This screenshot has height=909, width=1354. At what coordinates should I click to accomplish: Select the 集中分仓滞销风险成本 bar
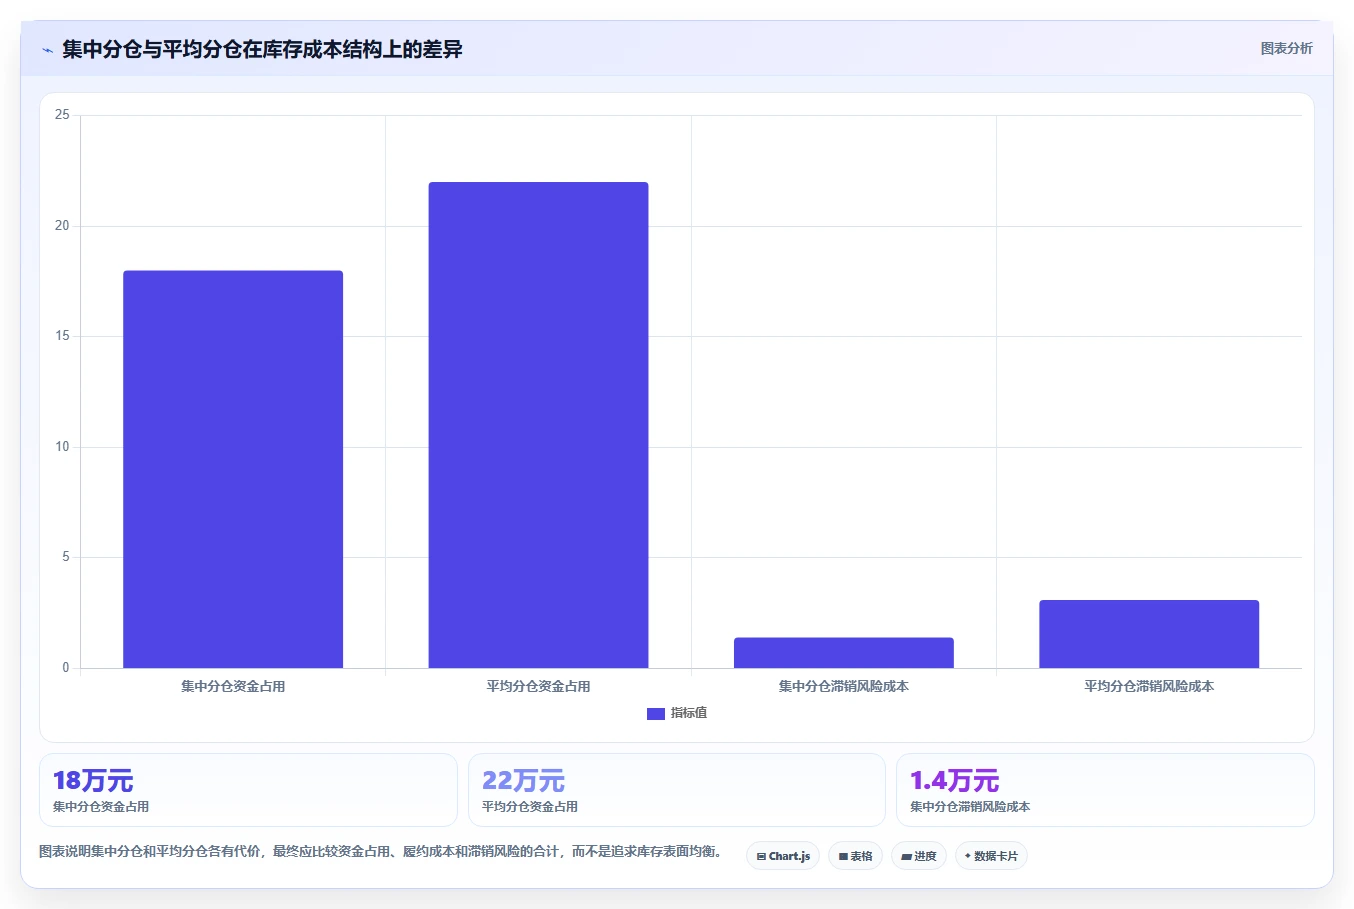tap(844, 653)
